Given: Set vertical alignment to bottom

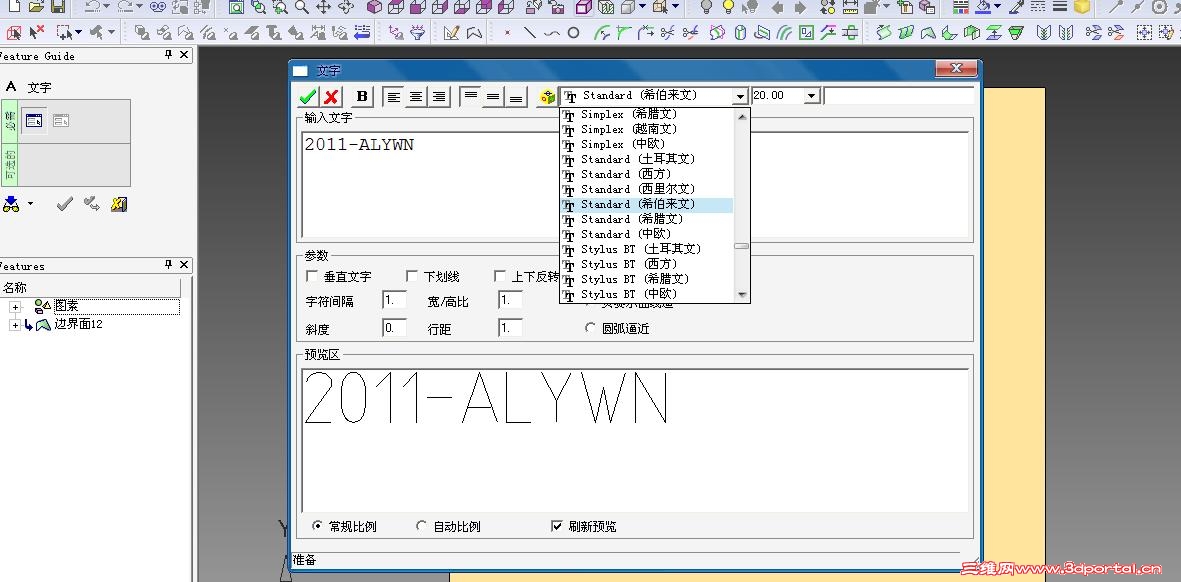Looking at the screenshot, I should click(x=516, y=96).
